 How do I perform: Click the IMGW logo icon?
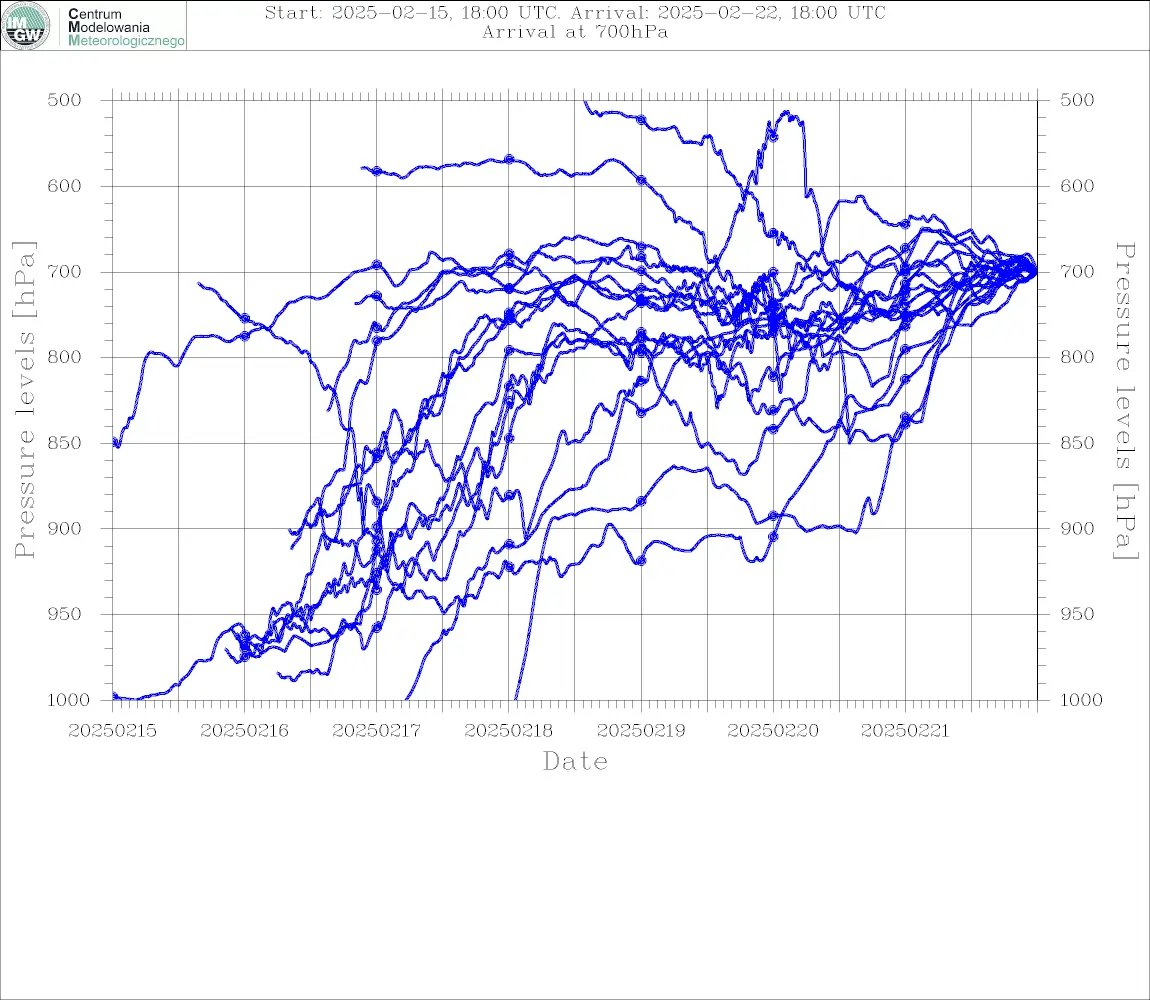point(26,26)
